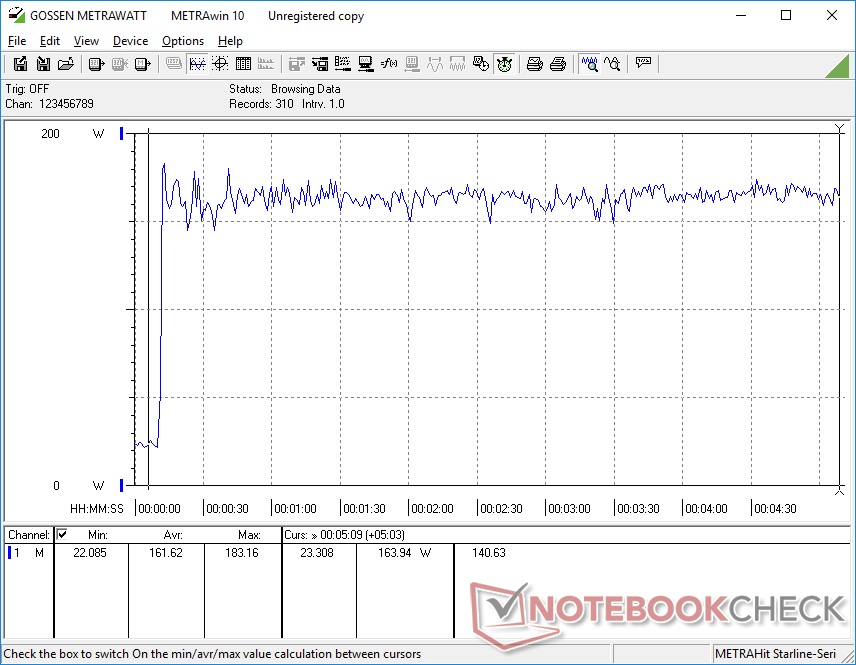The image size is (856, 665).
Task: Click the greyed bar chart view icon
Action: click(266, 64)
